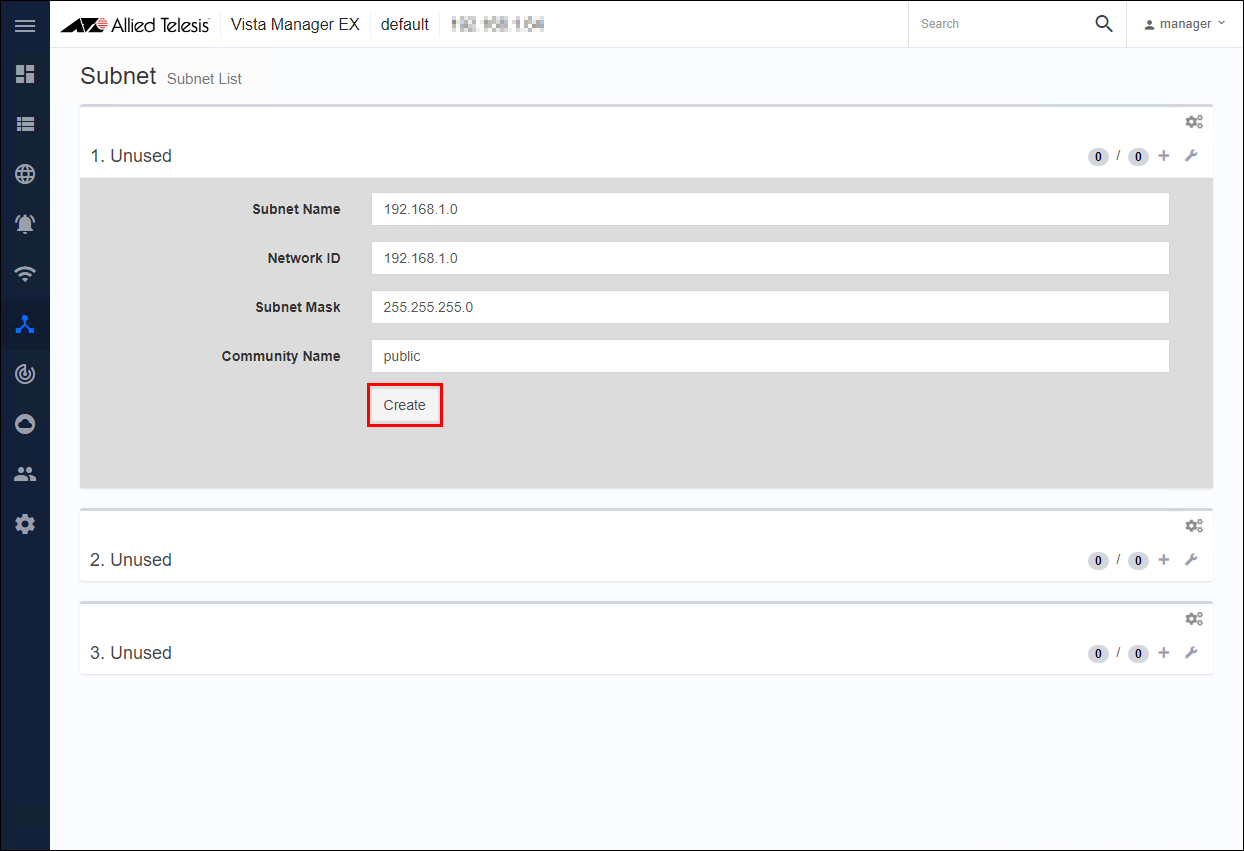Viewport: 1244px width, 851px height.
Task: Open the alarm bell sidebar icon
Action: [25, 224]
